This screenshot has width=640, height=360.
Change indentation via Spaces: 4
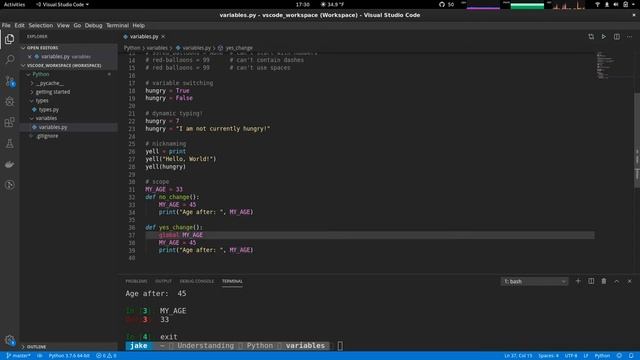click(548, 356)
